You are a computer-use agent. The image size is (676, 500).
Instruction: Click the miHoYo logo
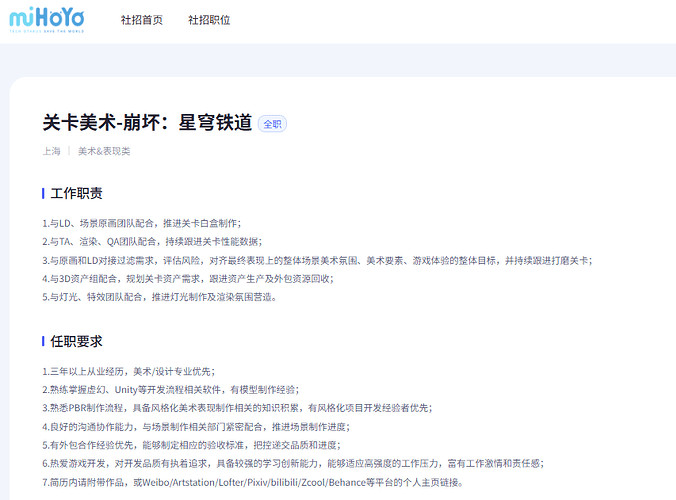[47, 19]
